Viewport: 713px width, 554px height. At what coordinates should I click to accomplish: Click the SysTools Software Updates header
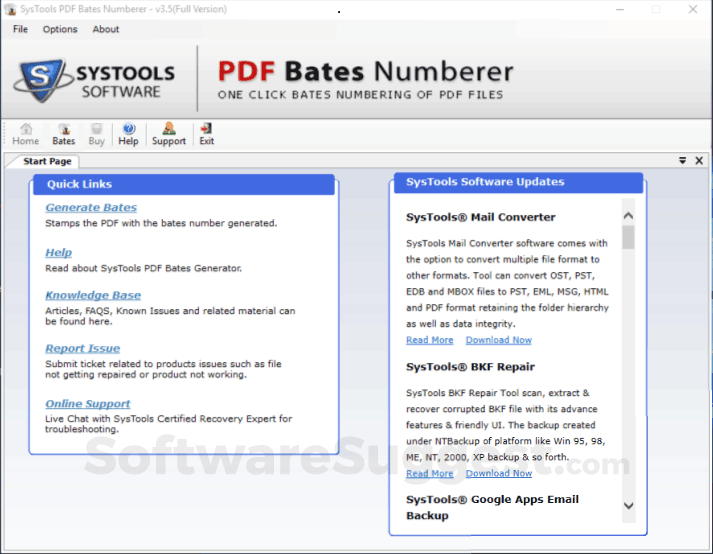click(x=518, y=182)
